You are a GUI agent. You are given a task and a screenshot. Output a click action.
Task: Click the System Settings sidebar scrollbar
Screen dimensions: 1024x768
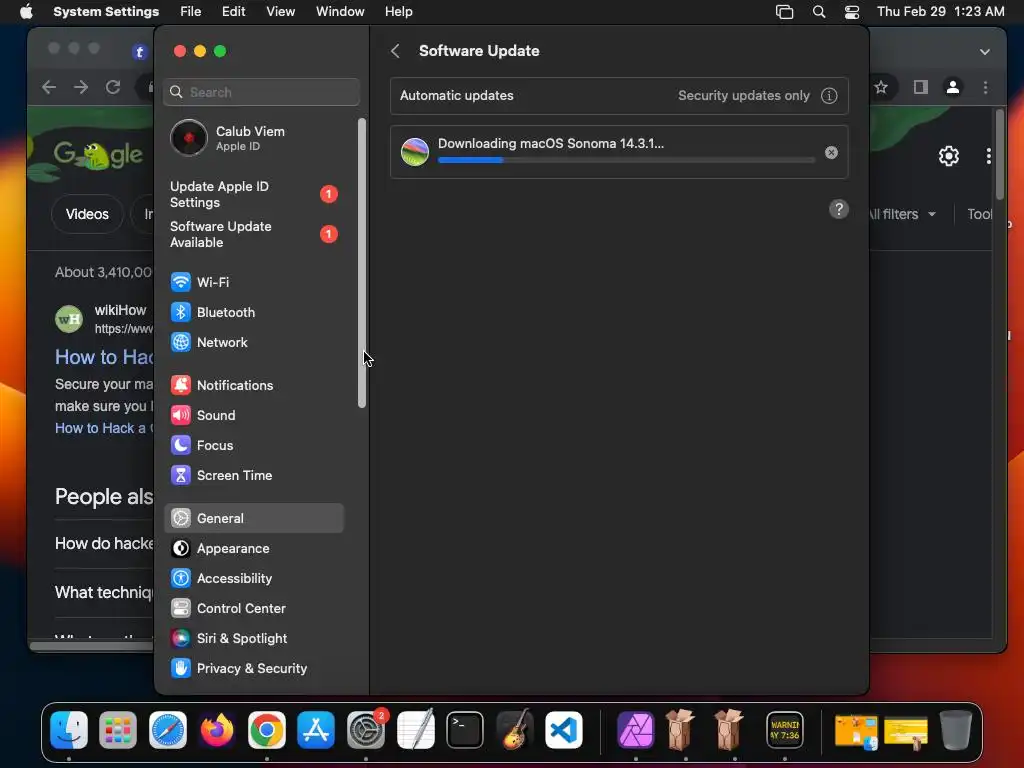click(x=362, y=263)
